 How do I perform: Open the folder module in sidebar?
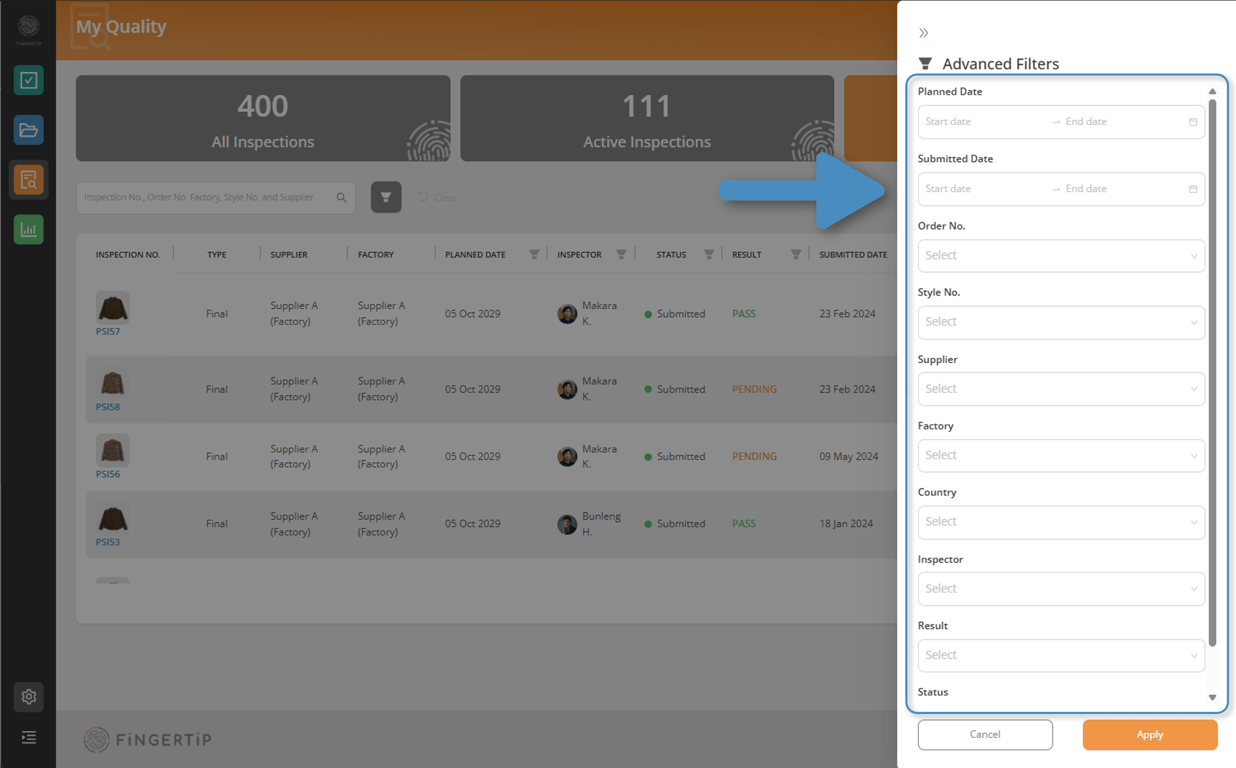click(x=28, y=130)
